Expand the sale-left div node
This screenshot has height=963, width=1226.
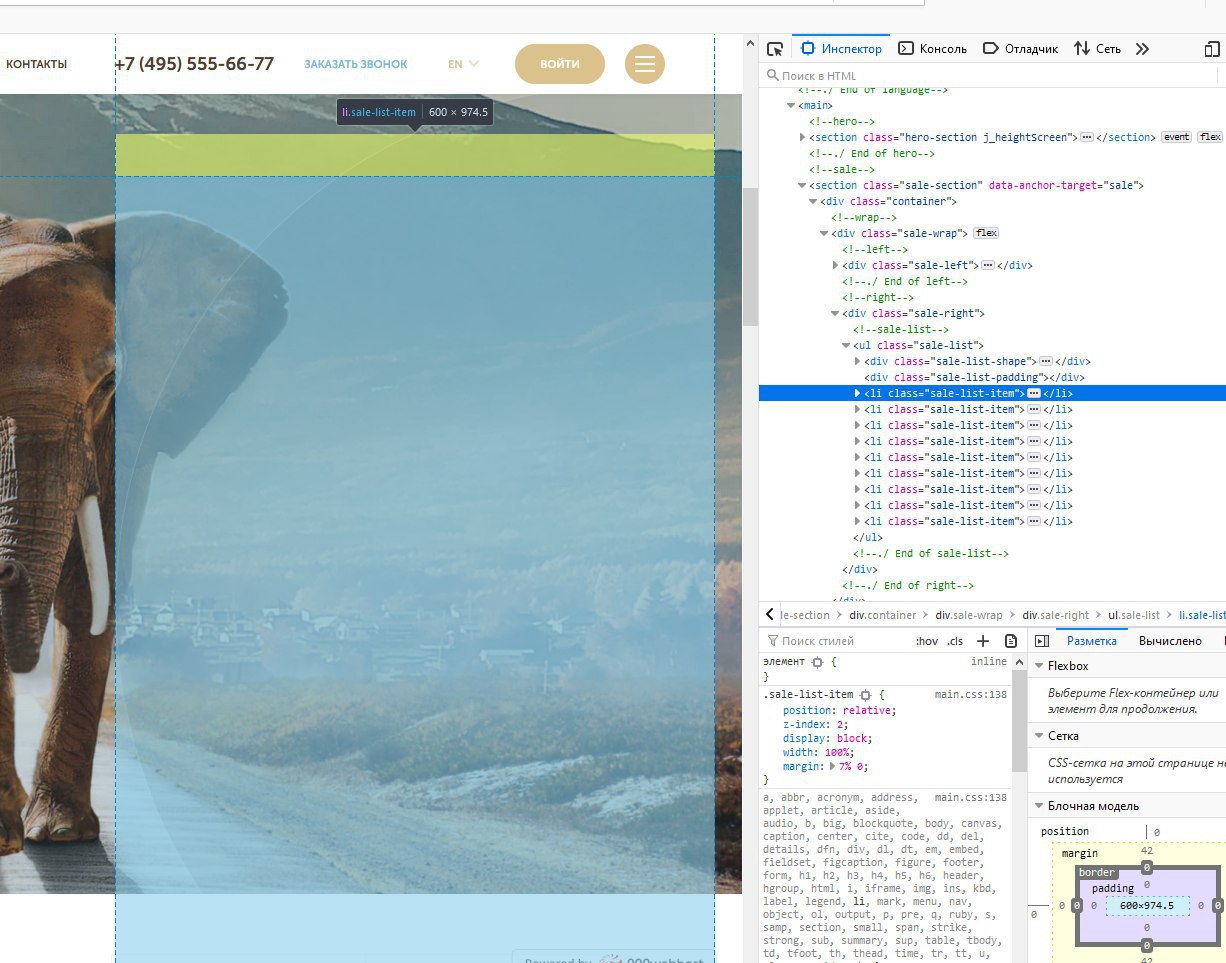[835, 265]
